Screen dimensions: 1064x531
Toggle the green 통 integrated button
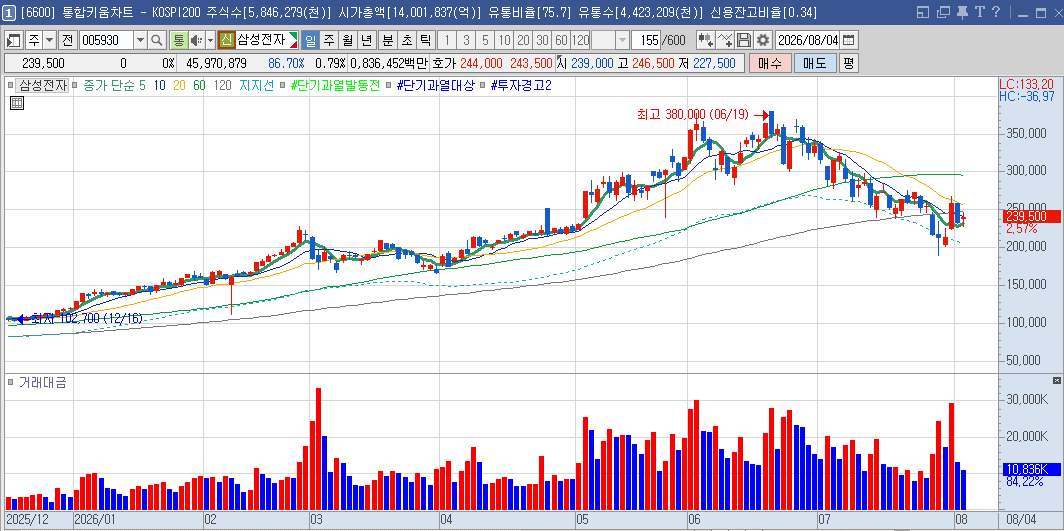pyautogui.click(x=178, y=40)
